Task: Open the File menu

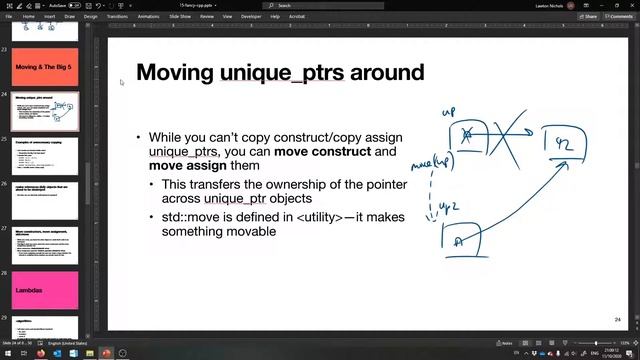Action: (x=9, y=17)
